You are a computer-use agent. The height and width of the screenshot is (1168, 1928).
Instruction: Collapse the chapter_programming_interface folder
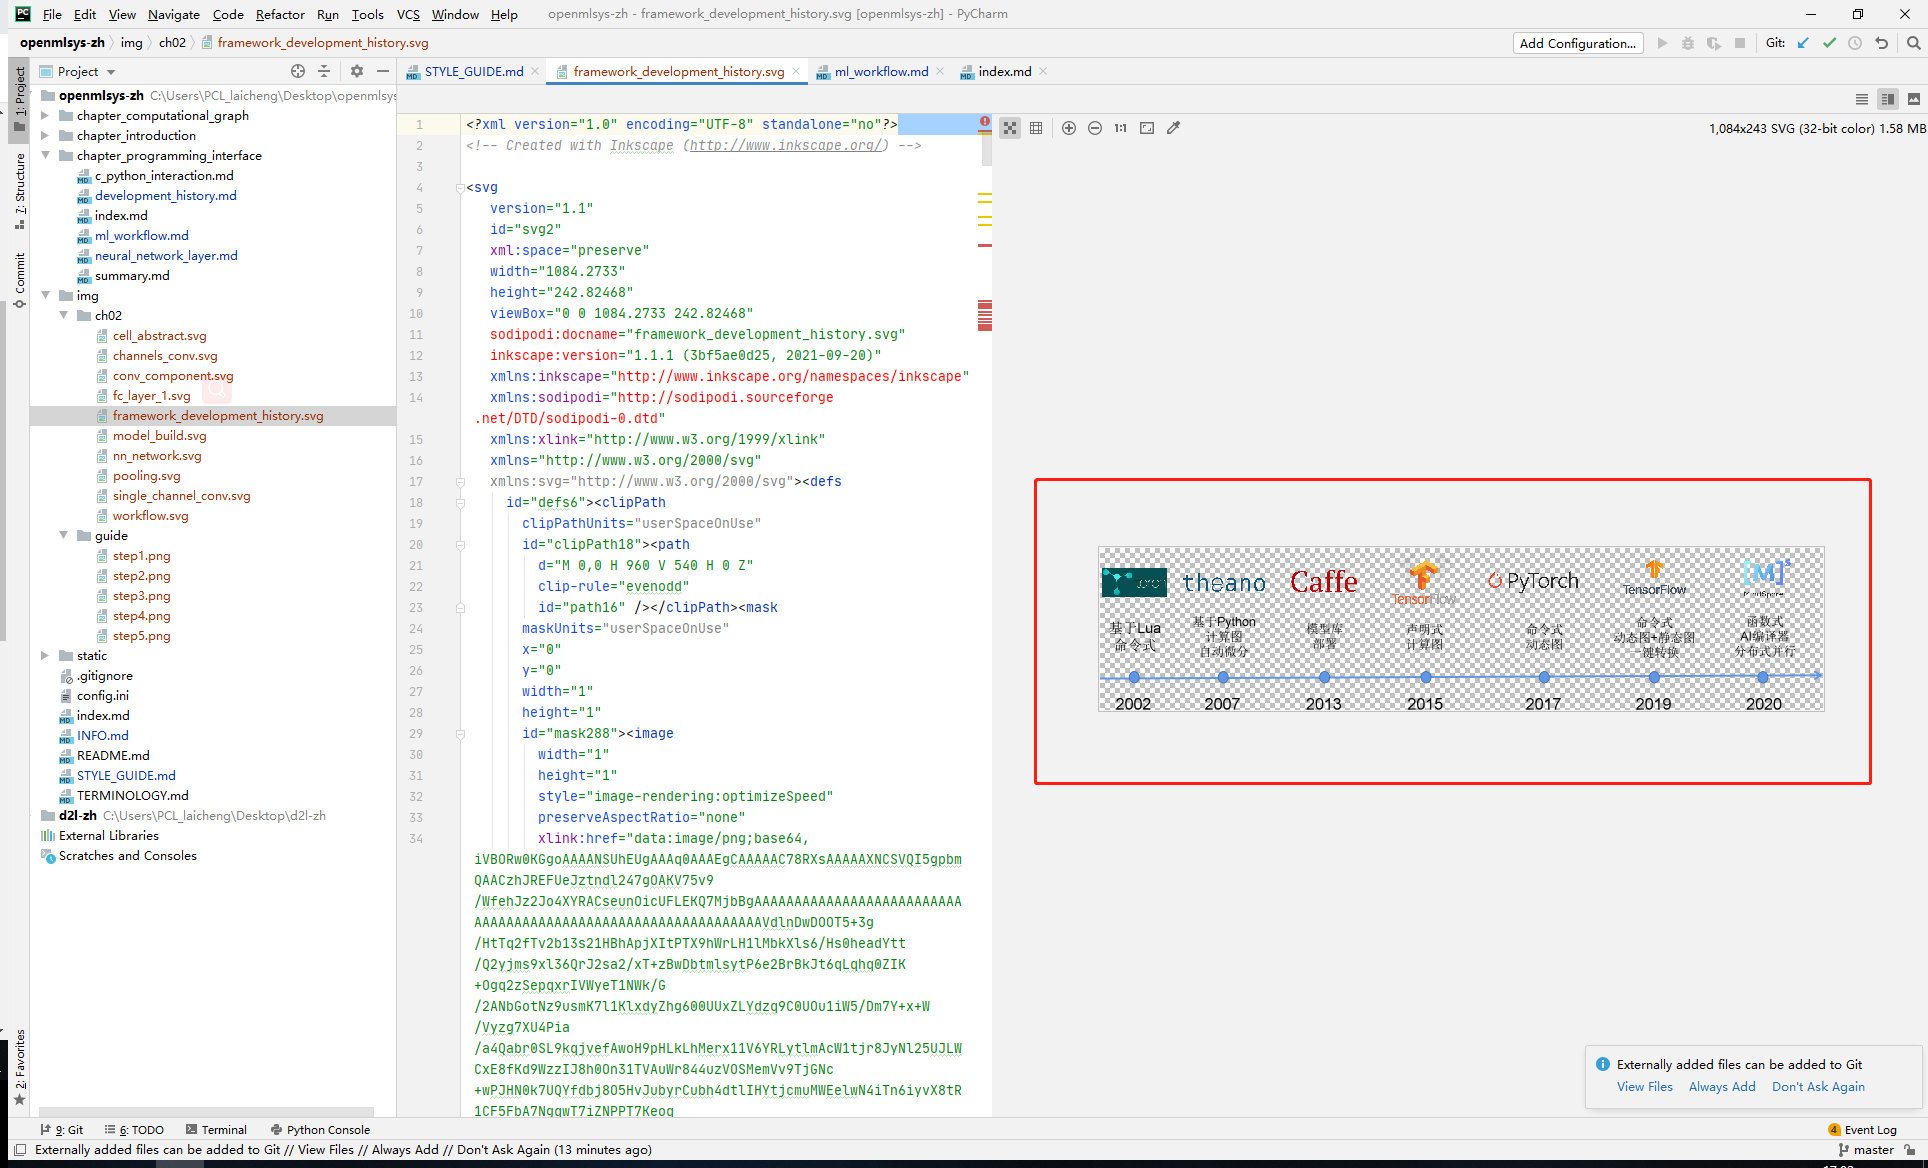click(45, 155)
